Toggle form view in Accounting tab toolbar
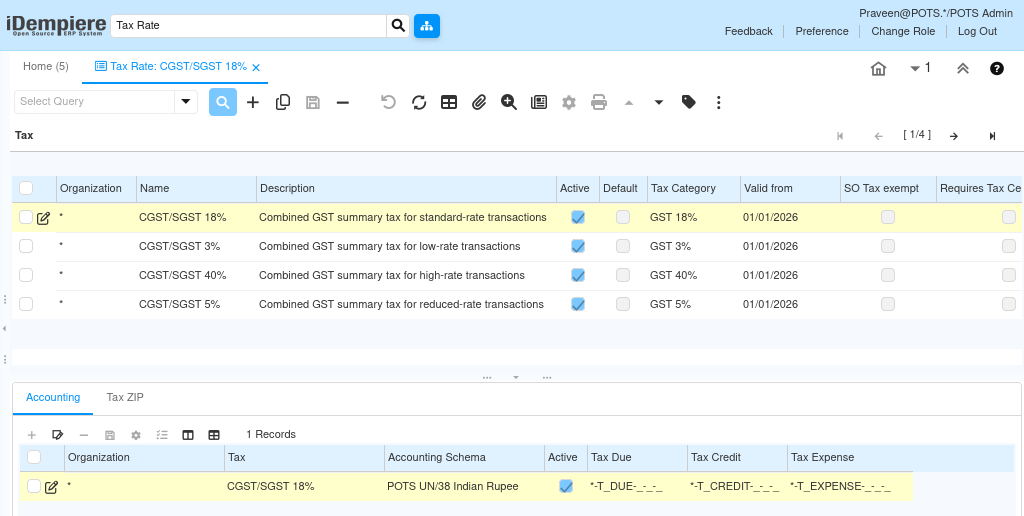The image size is (1024, 516). [x=188, y=435]
